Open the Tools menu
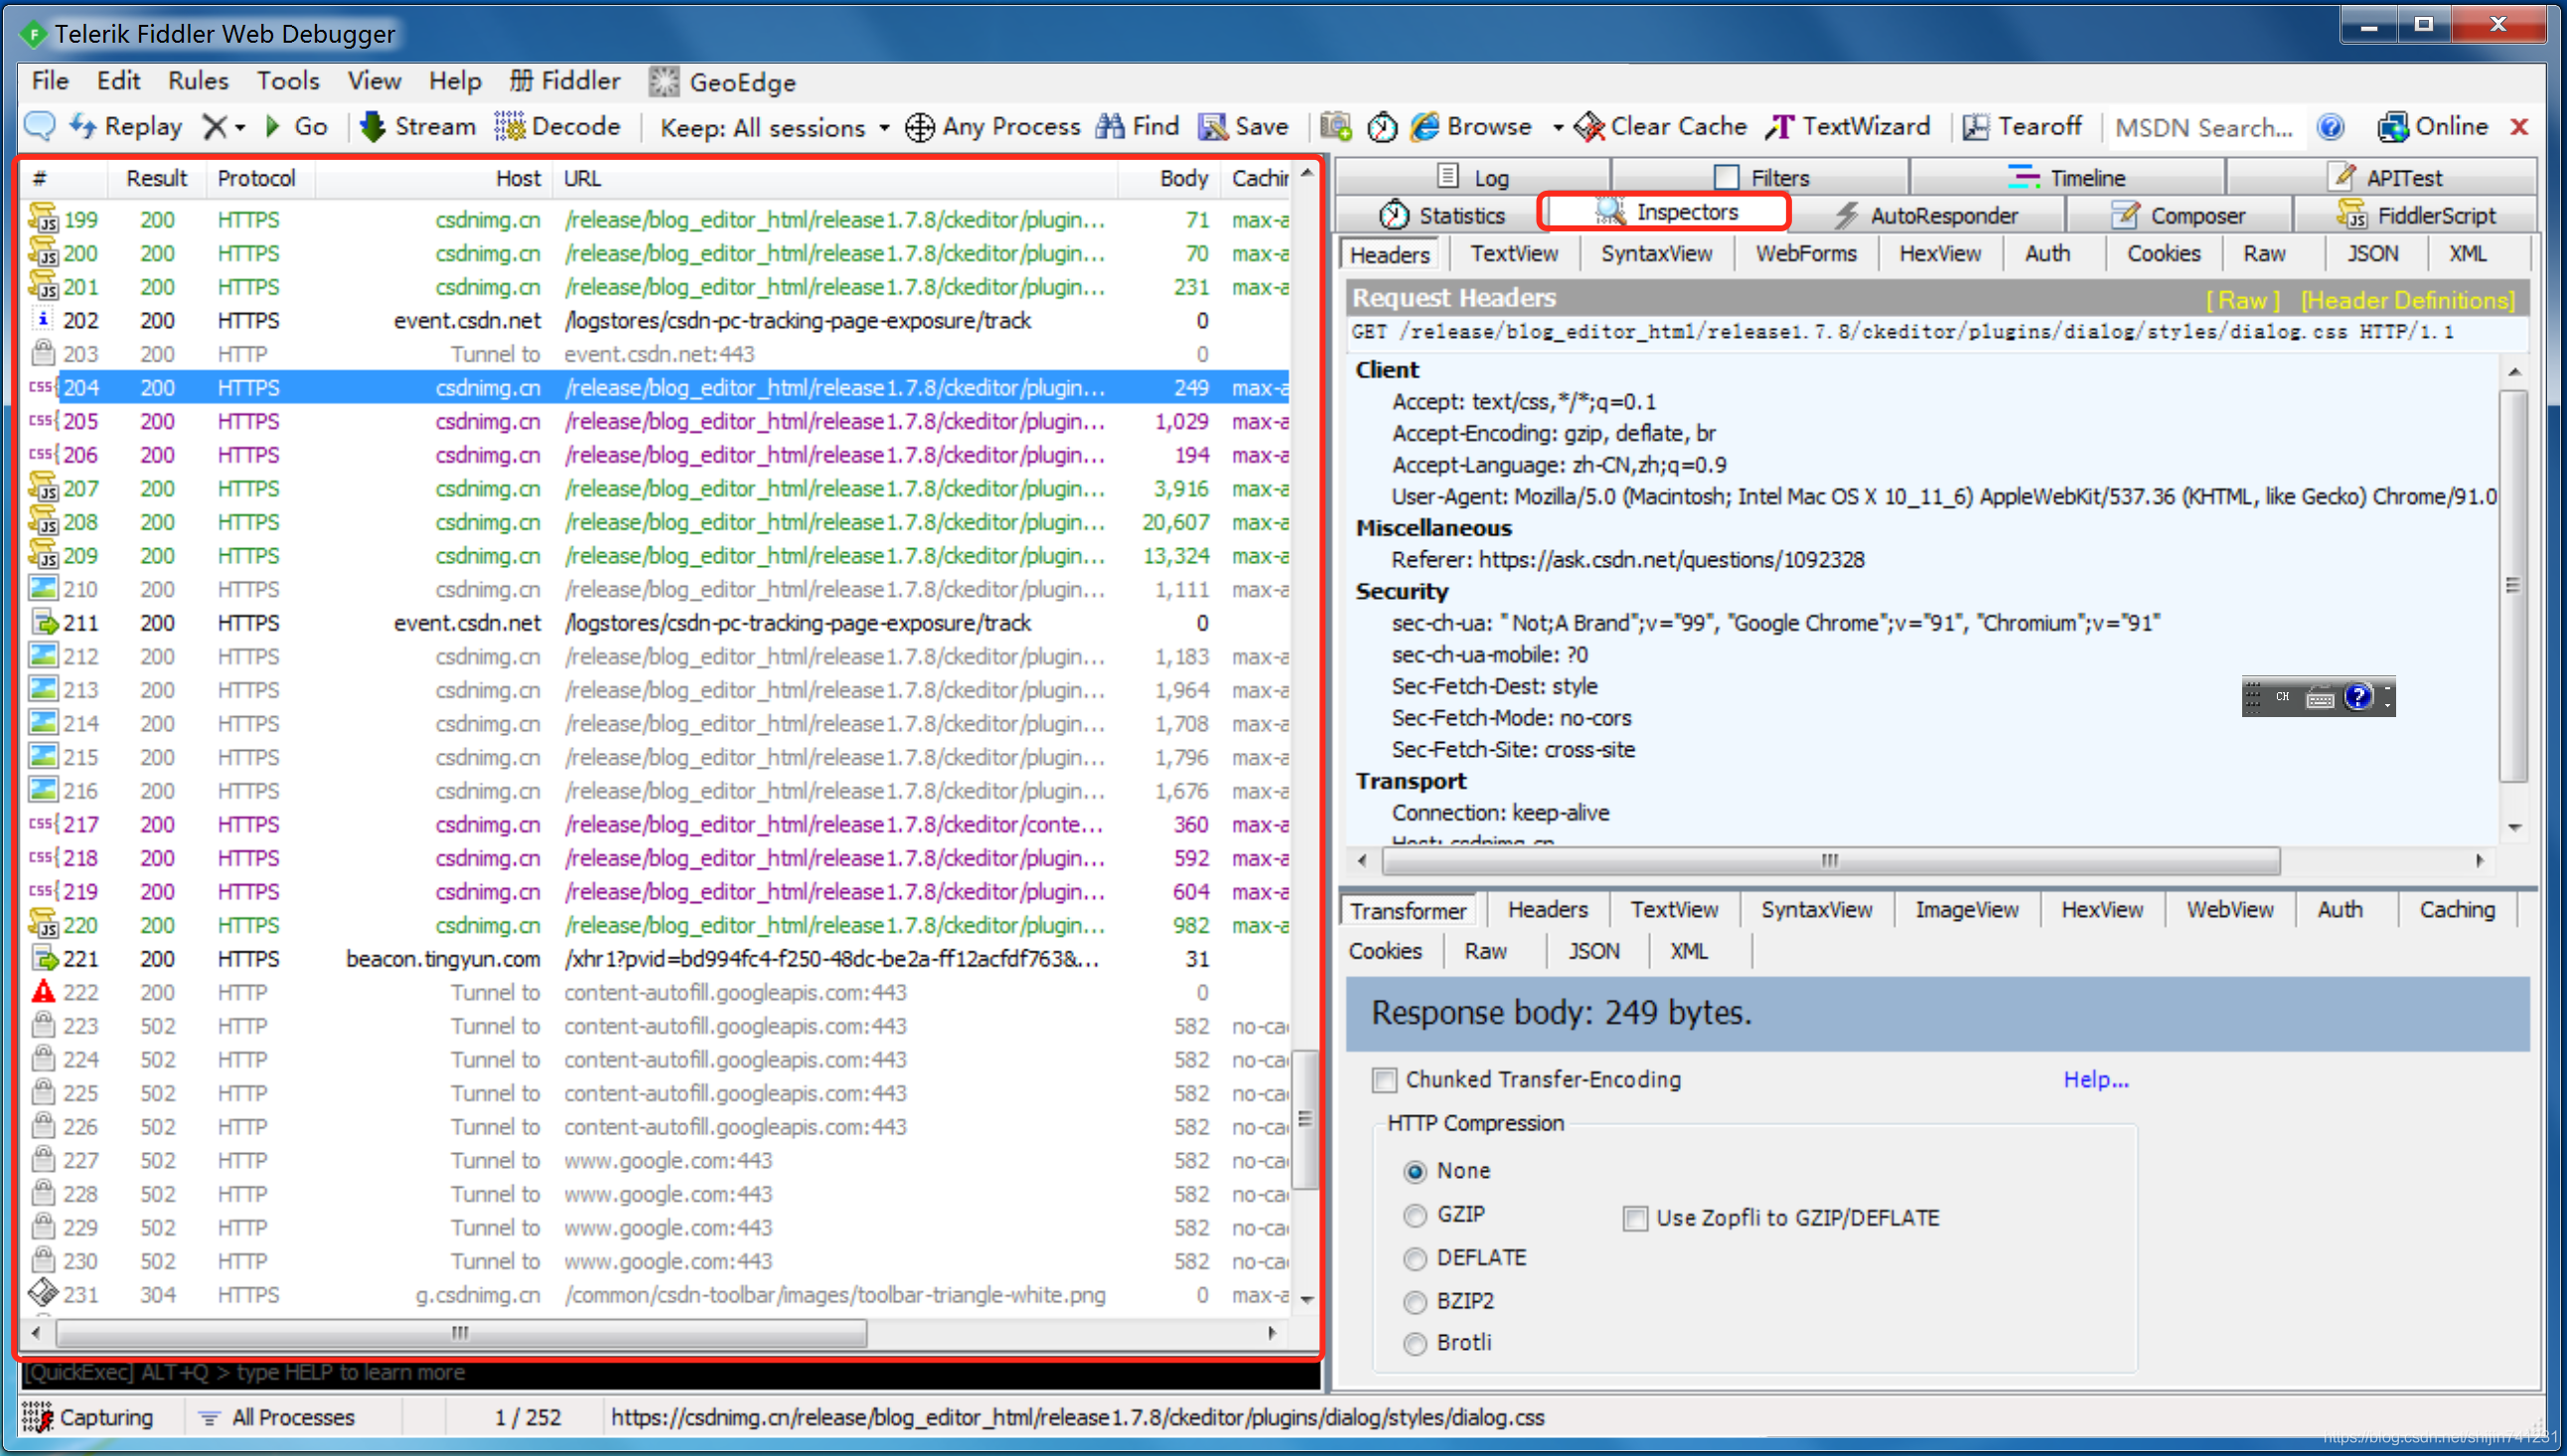 point(288,81)
